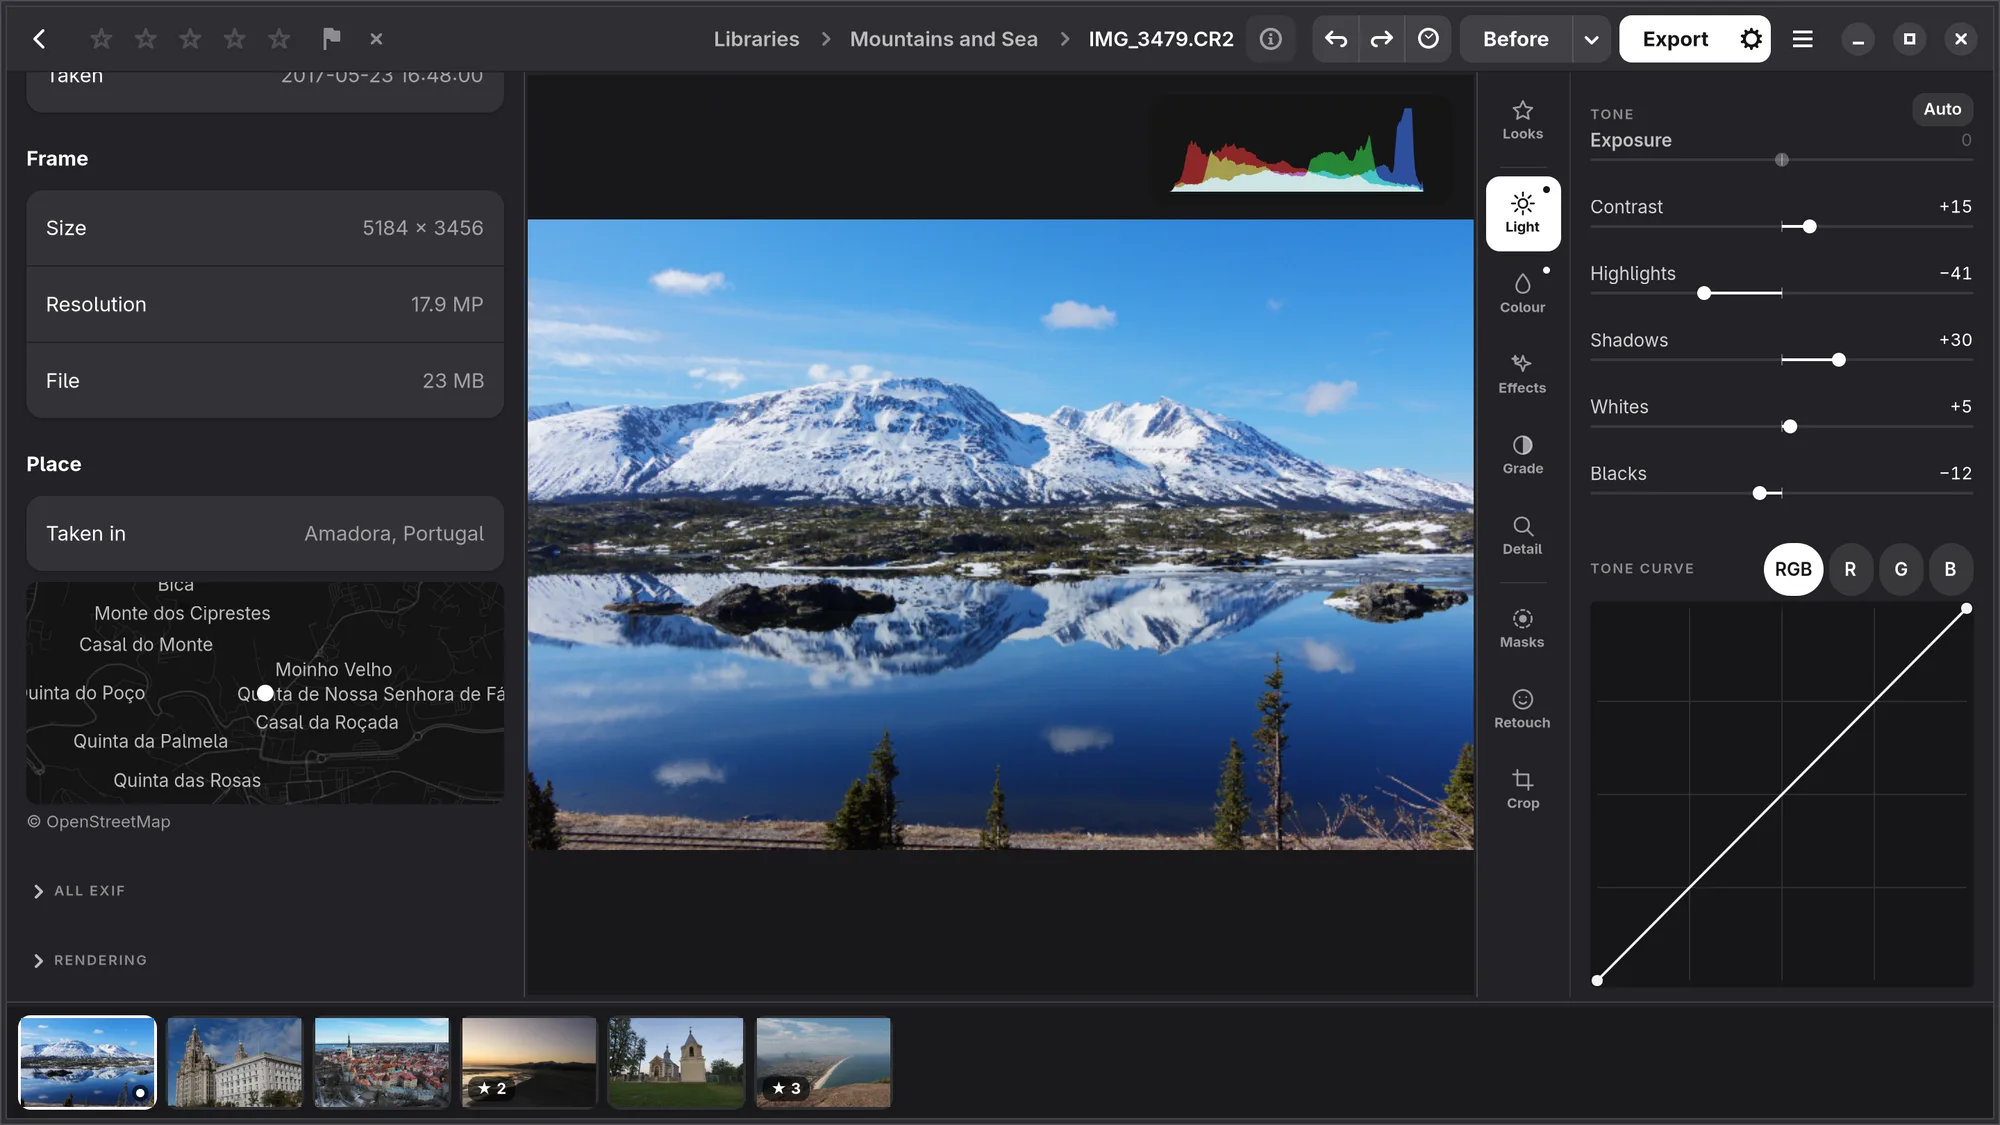The width and height of the screenshot is (2000, 1125).
Task: Go back with the left chevron arrow
Action: click(39, 39)
